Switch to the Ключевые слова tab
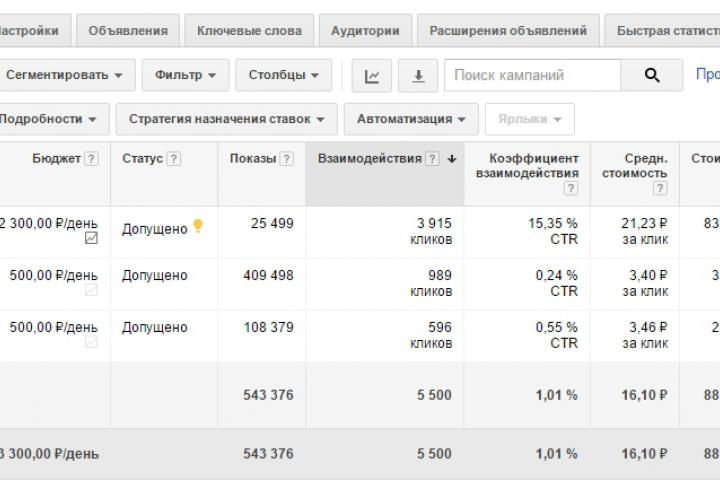The image size is (720, 480). tap(249, 31)
